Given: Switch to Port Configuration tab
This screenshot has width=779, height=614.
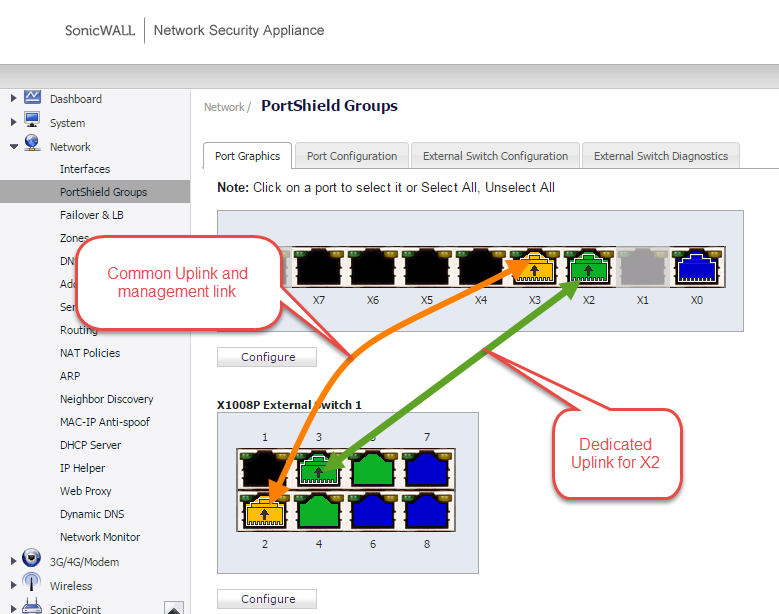Looking at the screenshot, I should (x=351, y=156).
